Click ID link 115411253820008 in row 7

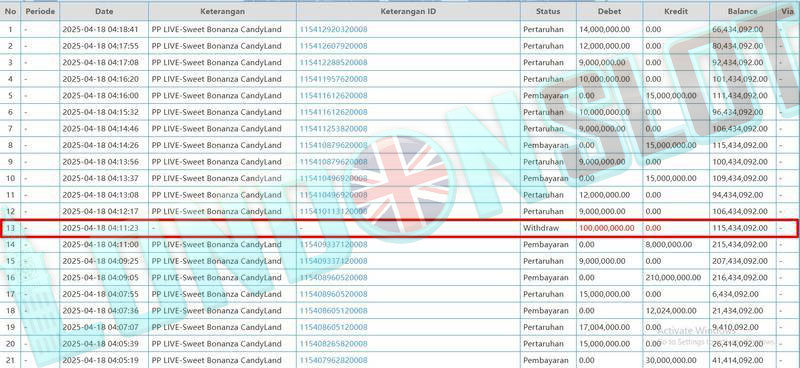(x=333, y=129)
